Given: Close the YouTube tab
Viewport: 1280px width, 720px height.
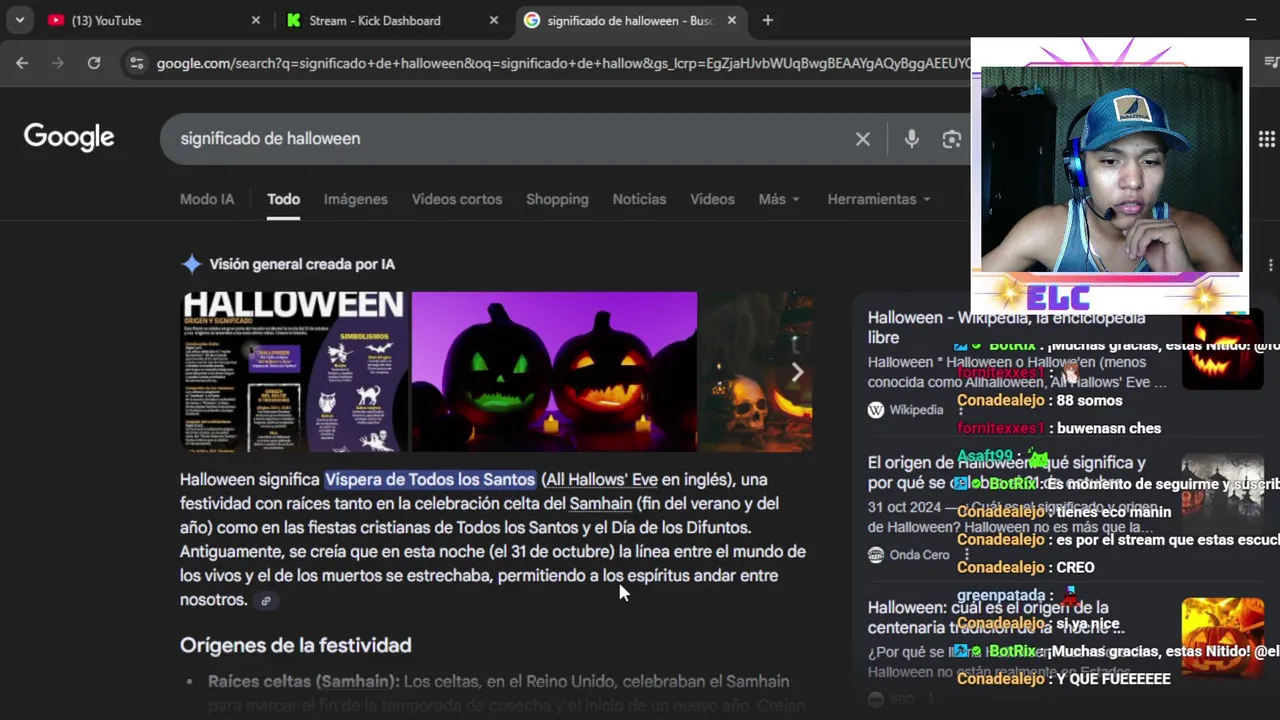Looking at the screenshot, I should point(255,20).
